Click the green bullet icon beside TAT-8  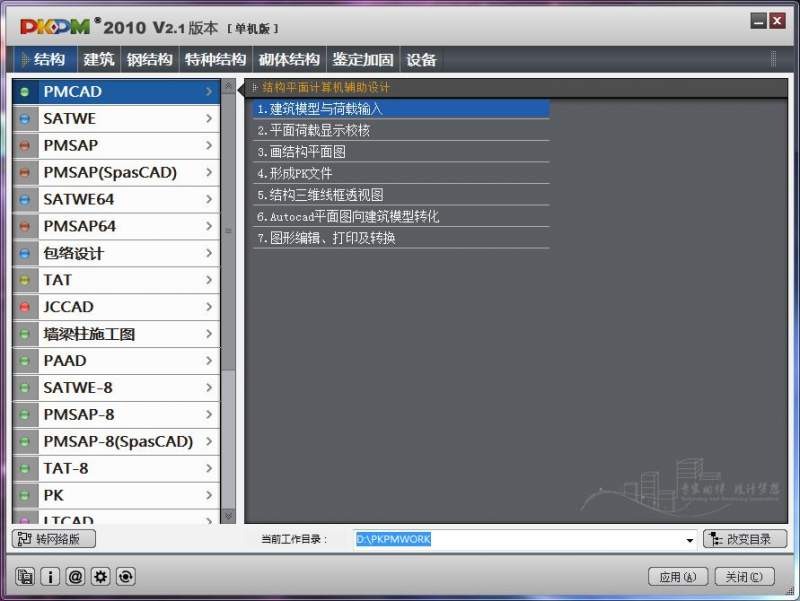tap(24, 468)
